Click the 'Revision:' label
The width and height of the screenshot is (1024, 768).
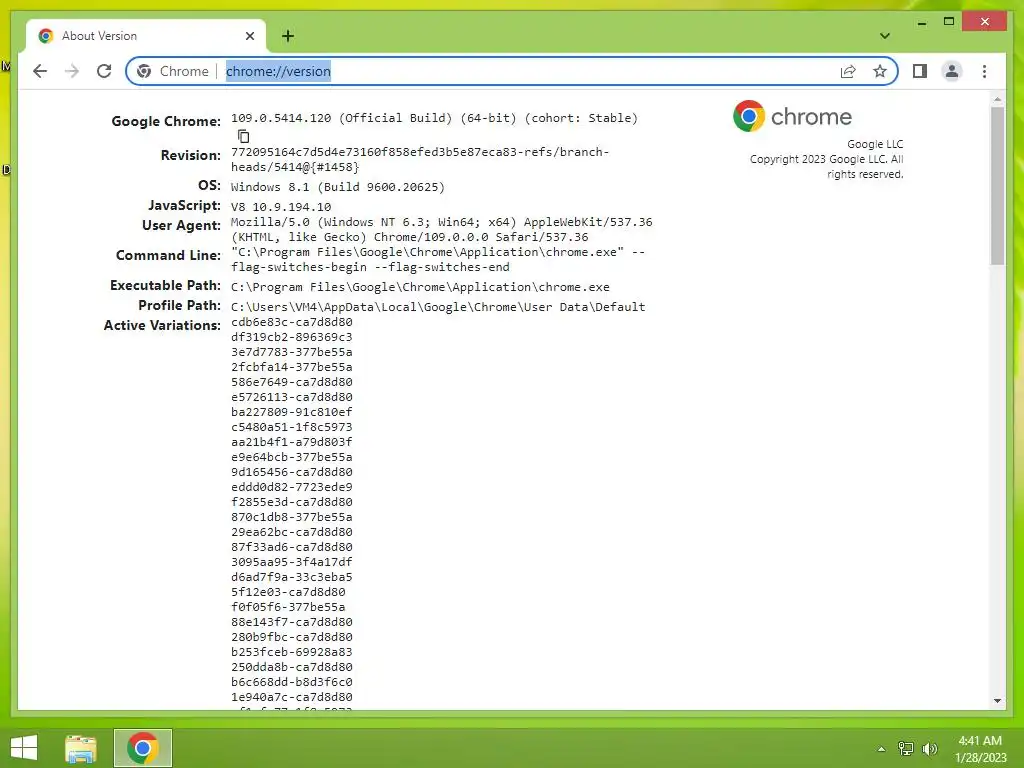[x=191, y=155]
